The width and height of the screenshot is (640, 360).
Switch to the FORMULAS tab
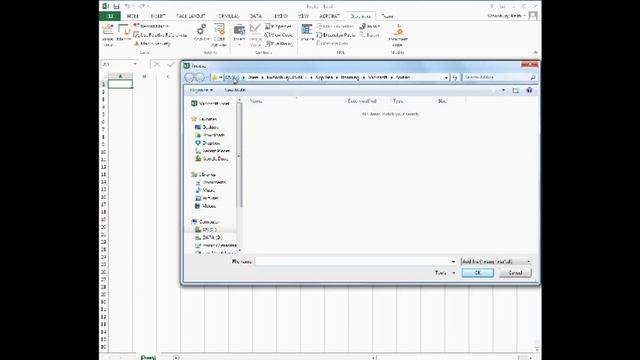point(228,16)
